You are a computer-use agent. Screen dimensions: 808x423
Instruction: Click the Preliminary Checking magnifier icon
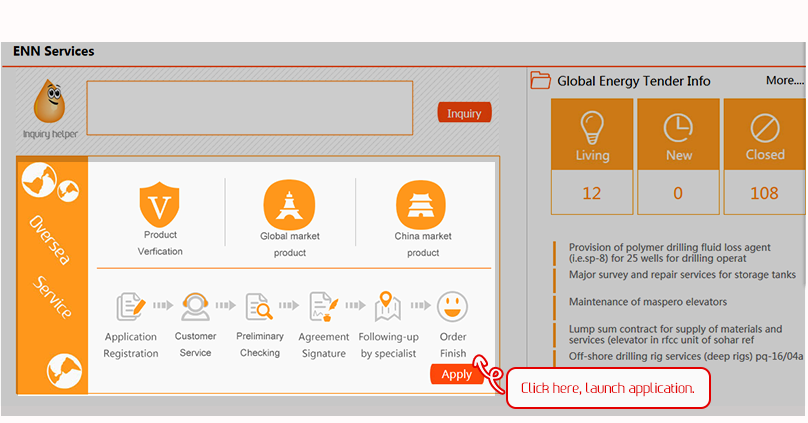click(259, 306)
